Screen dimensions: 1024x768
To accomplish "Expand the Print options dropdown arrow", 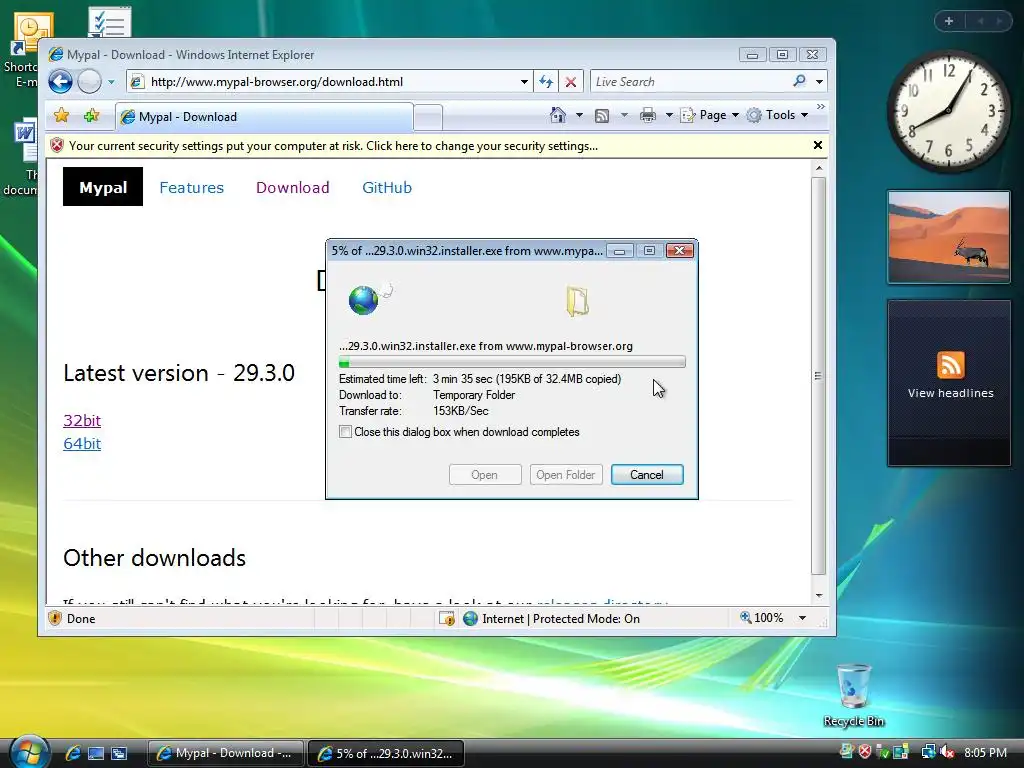I will point(669,116).
